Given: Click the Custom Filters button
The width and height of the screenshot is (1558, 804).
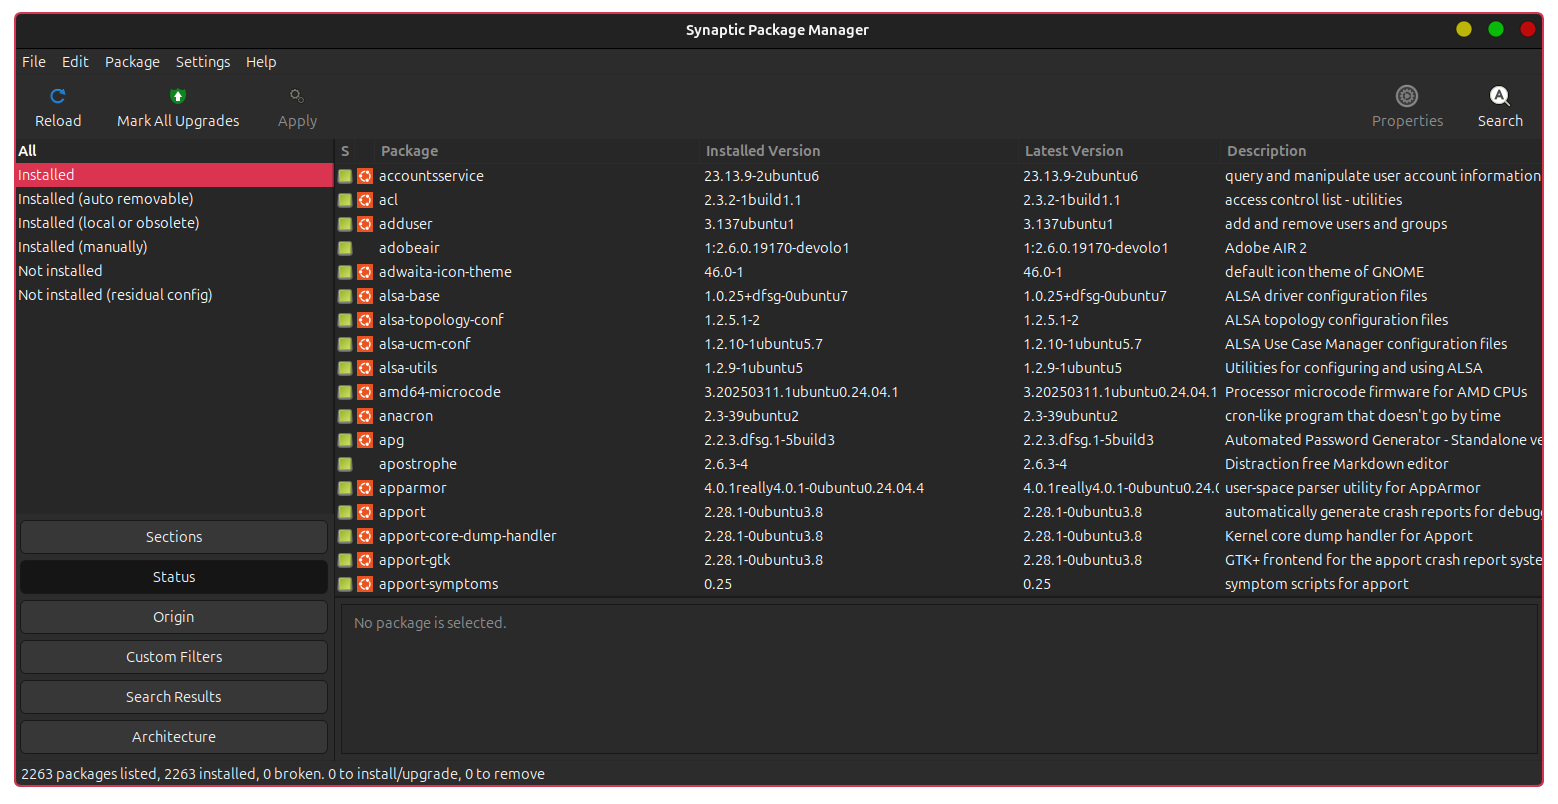Looking at the screenshot, I should (x=174, y=657).
